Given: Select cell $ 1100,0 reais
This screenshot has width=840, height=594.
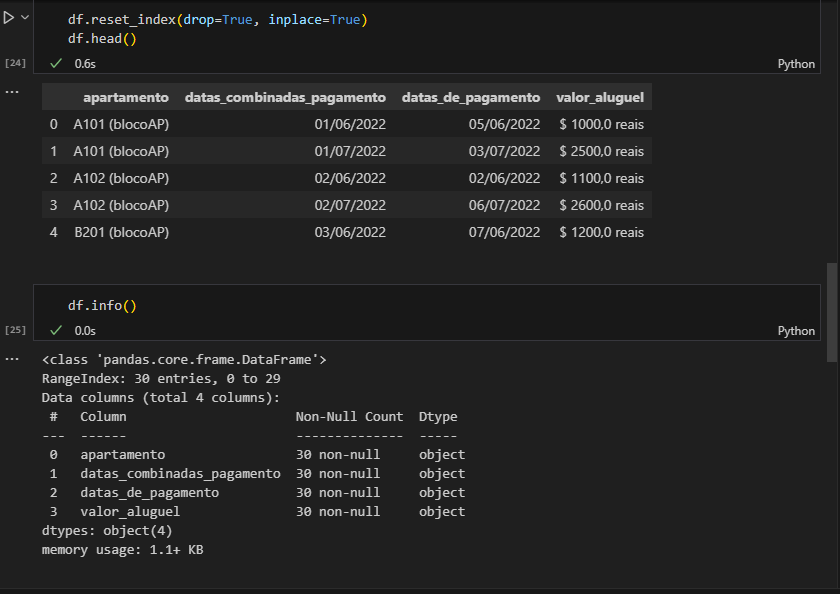Looking at the screenshot, I should tap(602, 178).
